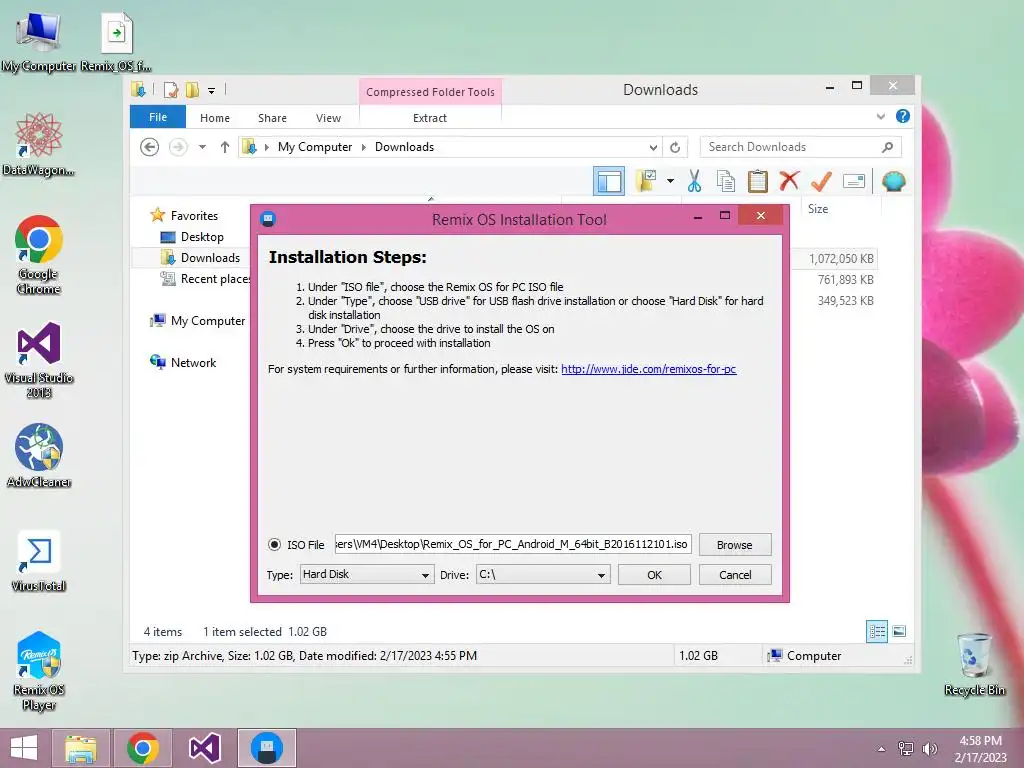1024x768 pixels.
Task: Open the jide.com remixos-for-pc link
Action: pyautogui.click(x=648, y=369)
